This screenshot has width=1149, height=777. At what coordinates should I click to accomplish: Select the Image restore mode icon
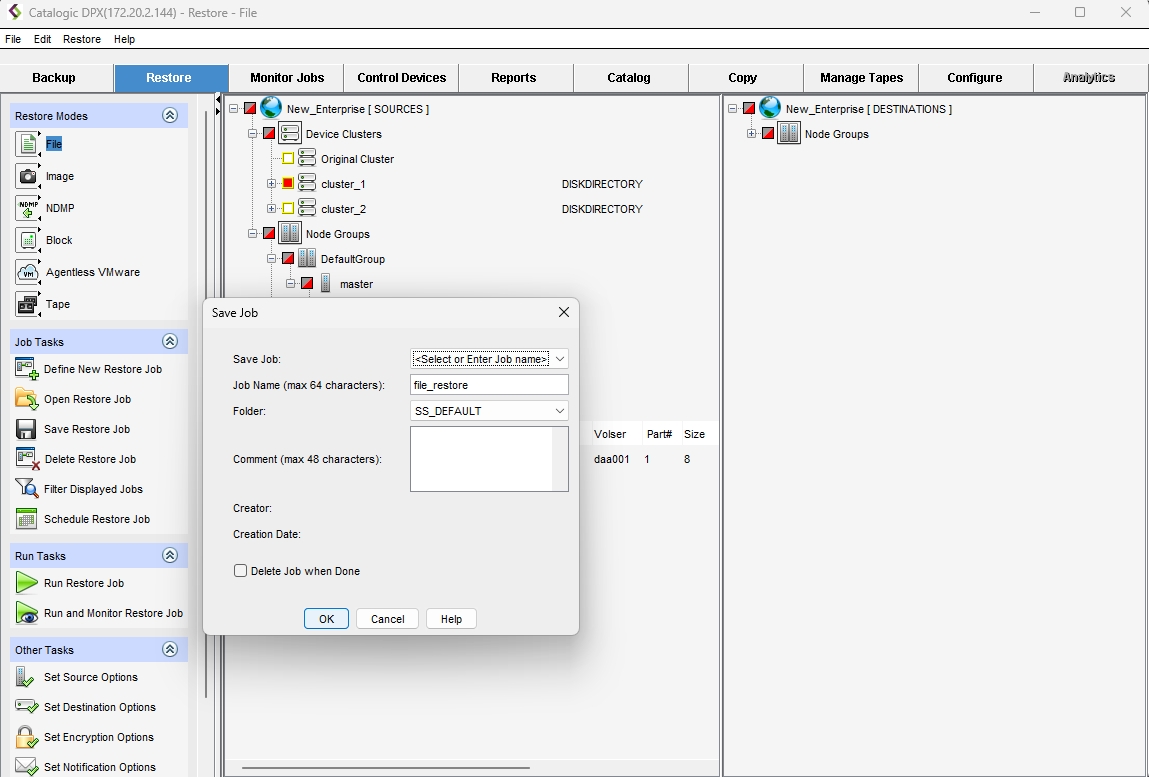coord(28,176)
